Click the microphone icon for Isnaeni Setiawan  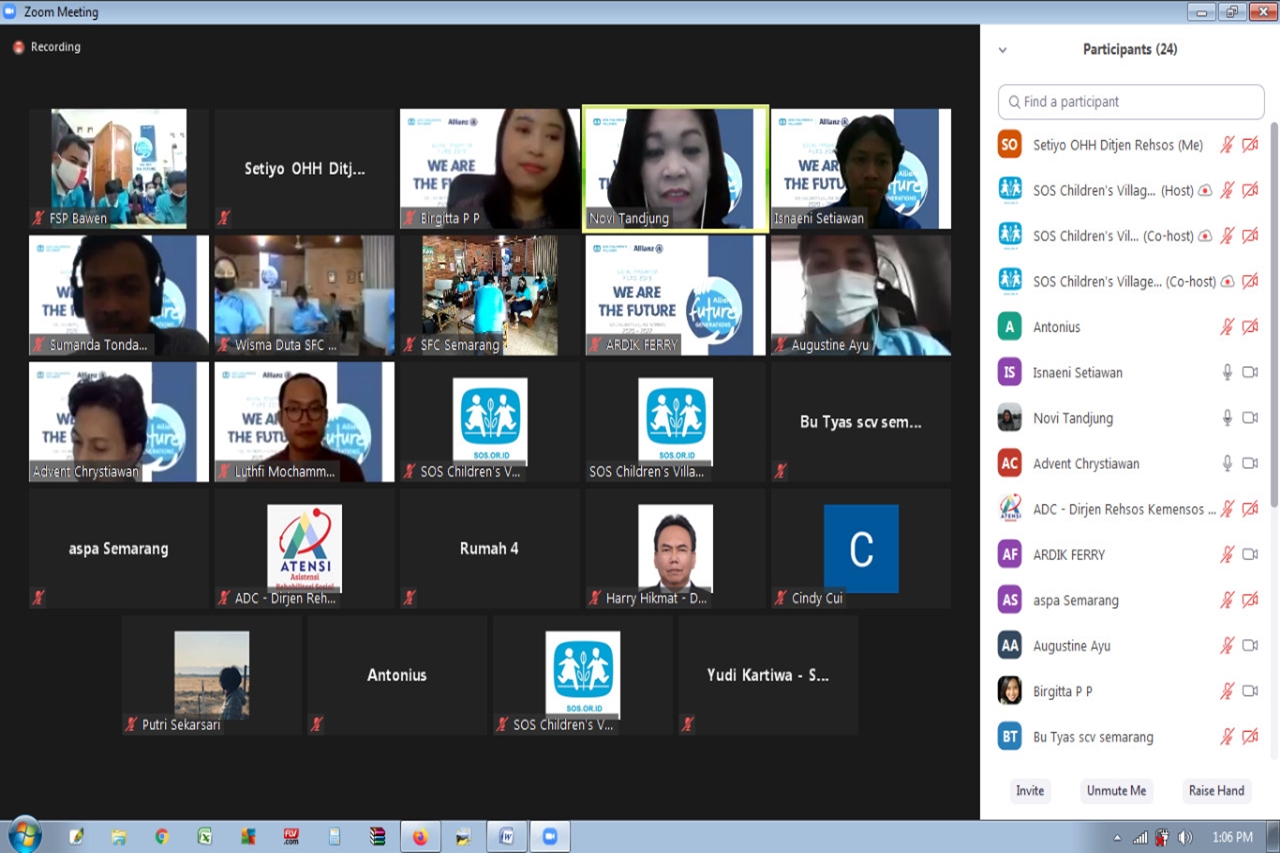coord(1227,372)
